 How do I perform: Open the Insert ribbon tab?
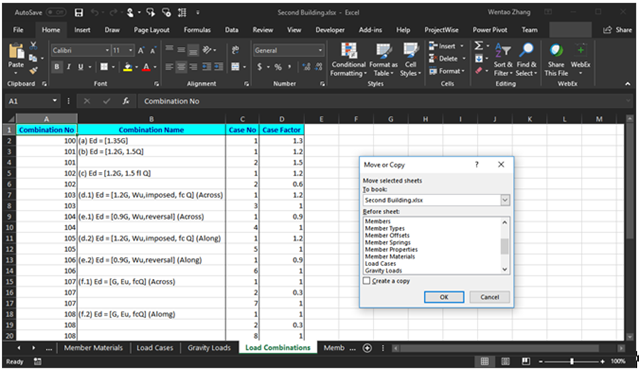tap(82, 30)
